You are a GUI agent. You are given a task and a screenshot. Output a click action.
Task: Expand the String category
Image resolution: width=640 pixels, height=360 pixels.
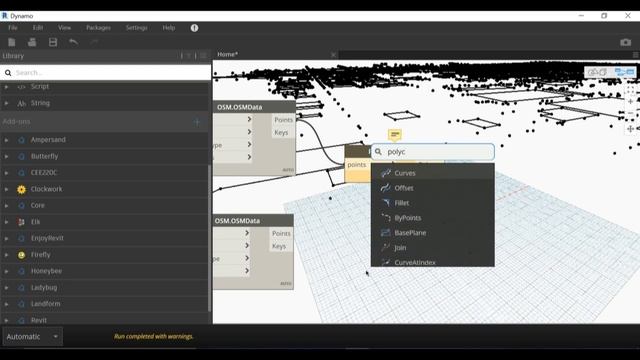coord(6,103)
